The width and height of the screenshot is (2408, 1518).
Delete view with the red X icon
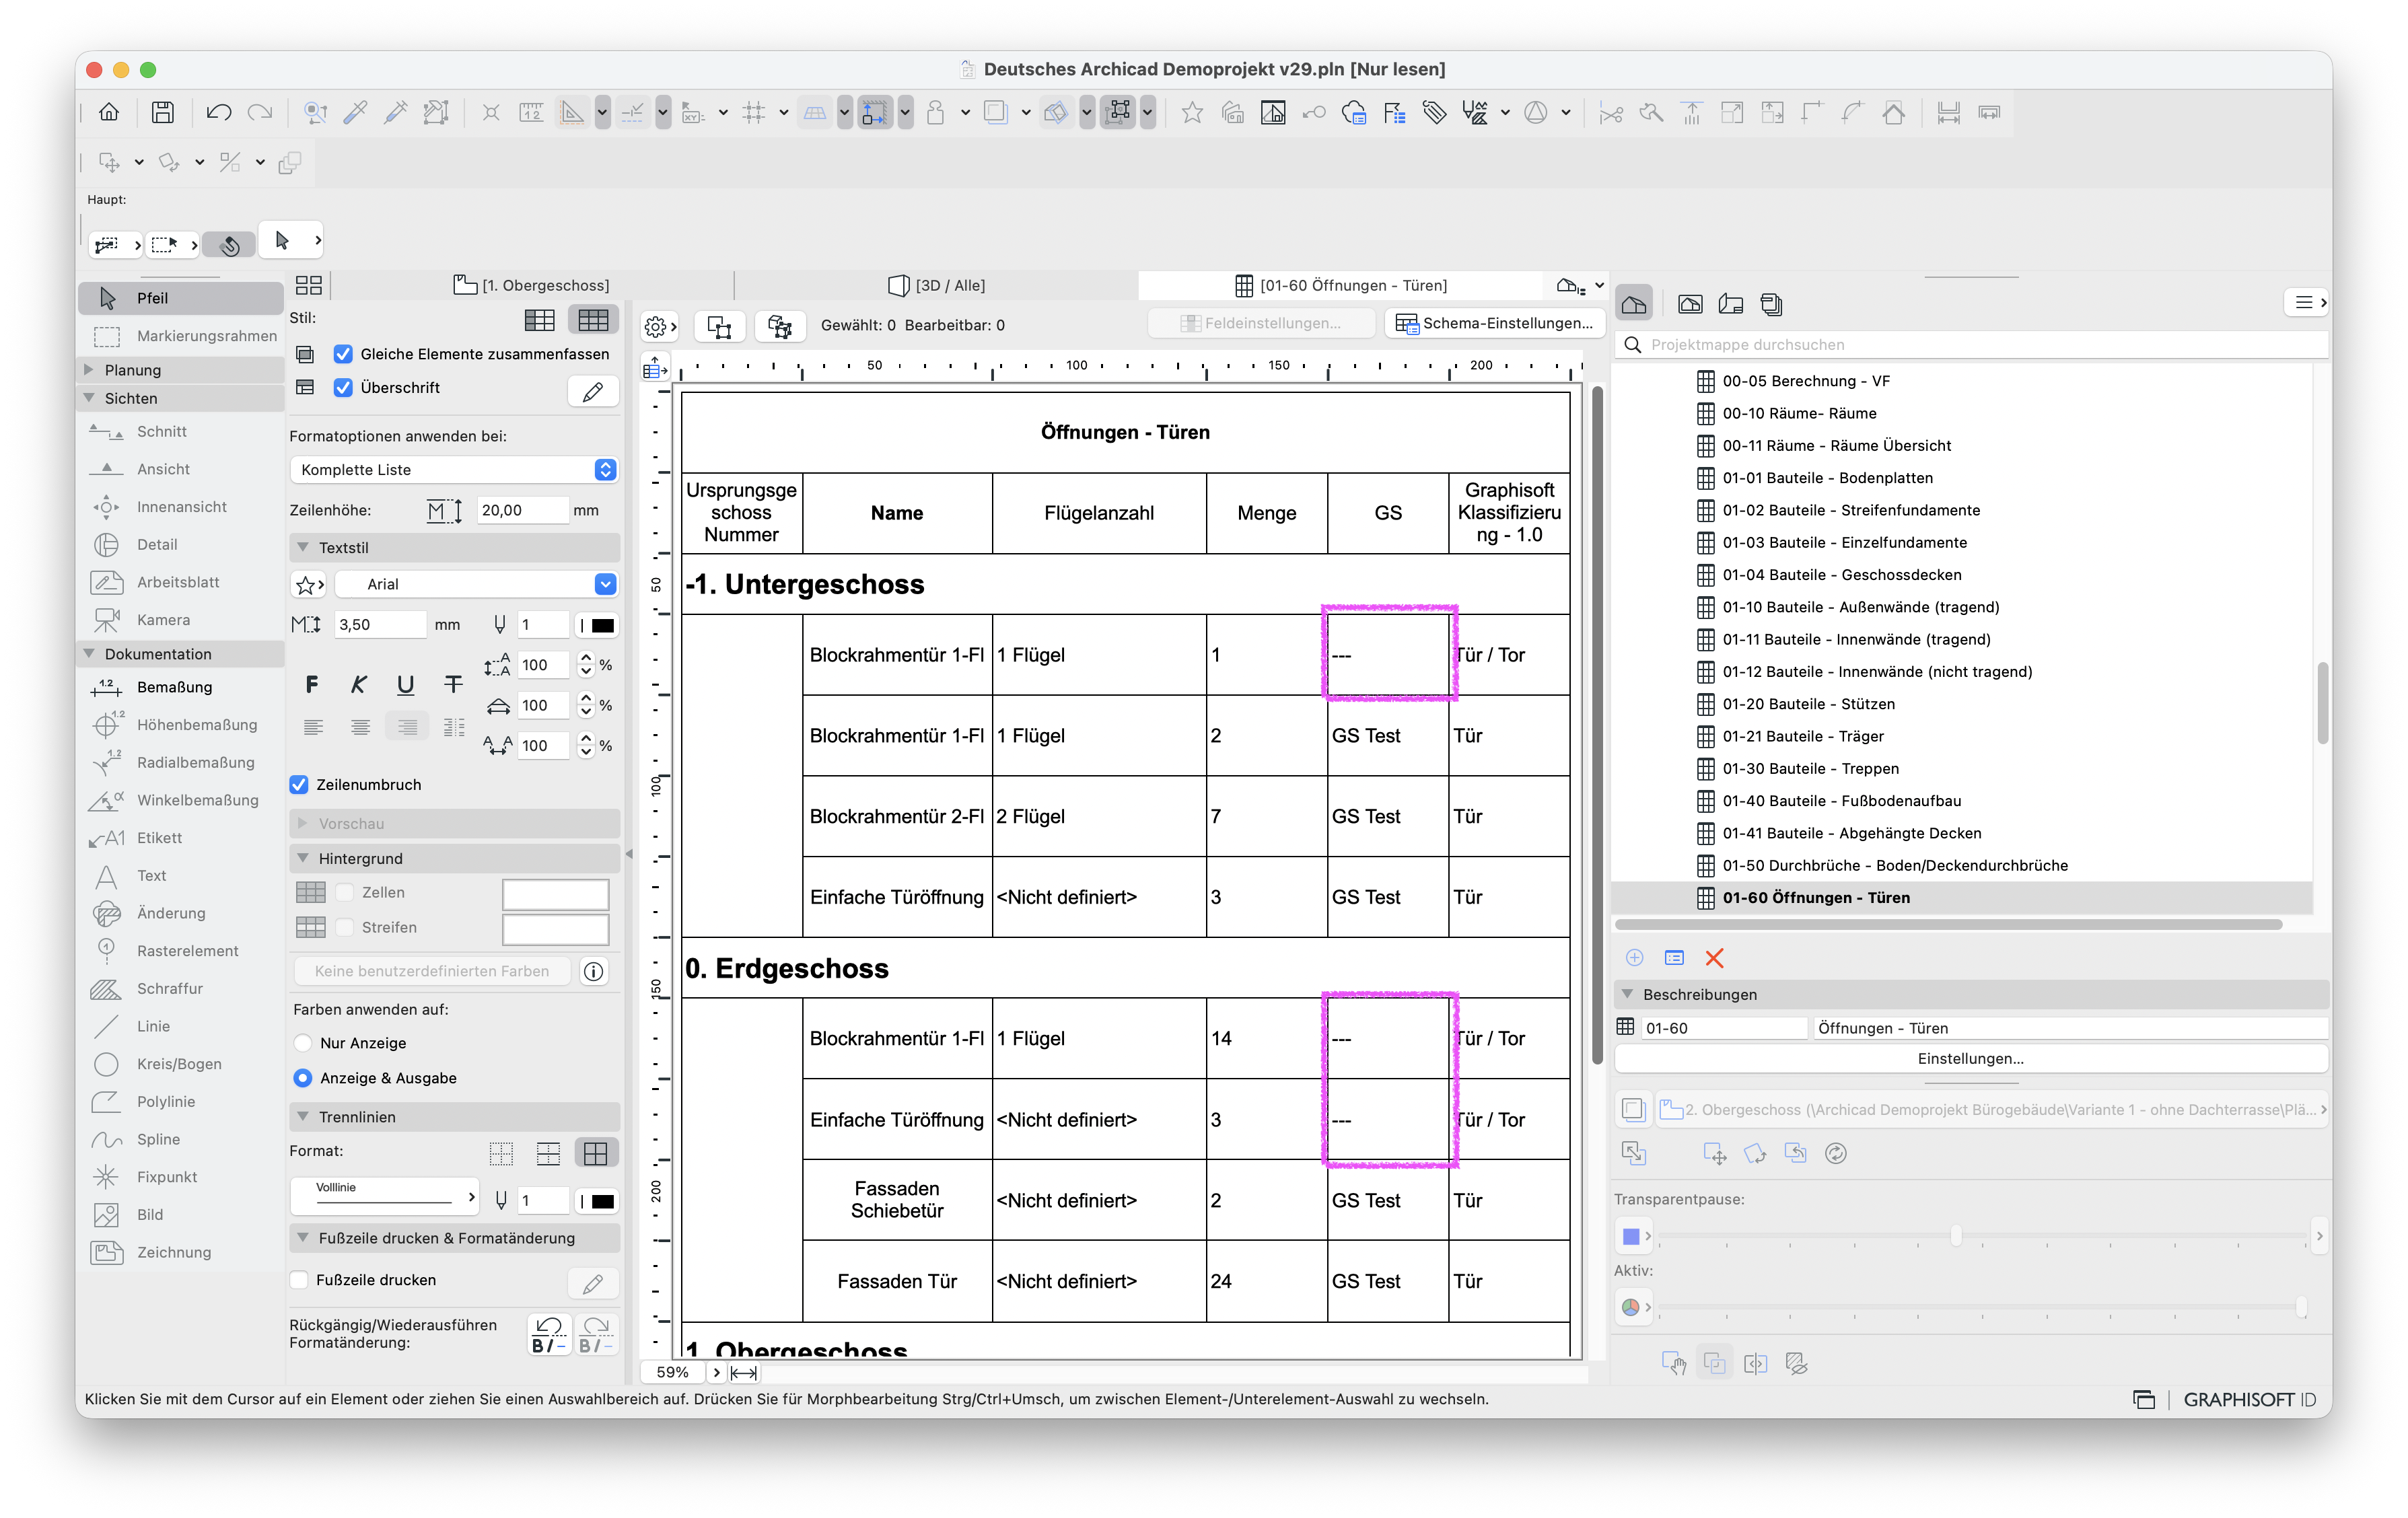coord(1714,958)
